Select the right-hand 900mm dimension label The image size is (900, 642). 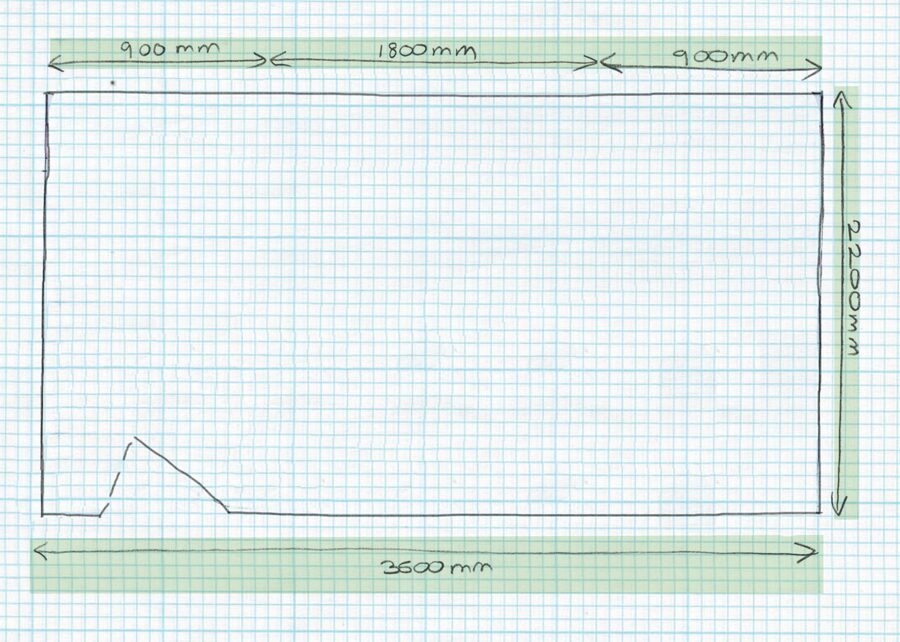point(725,57)
